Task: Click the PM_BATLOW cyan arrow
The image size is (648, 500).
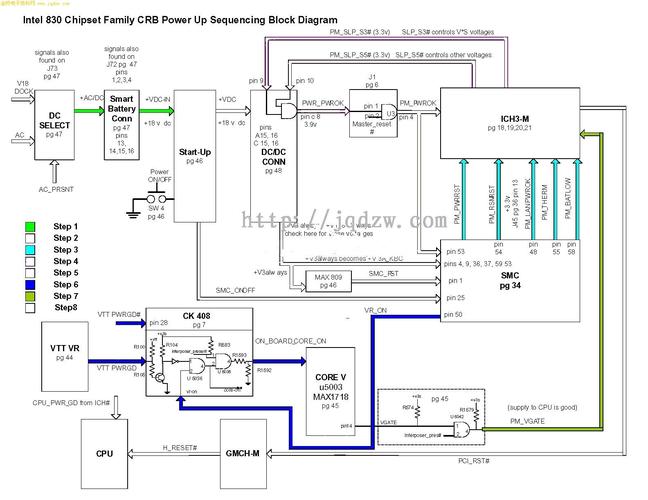Action: click(x=578, y=199)
